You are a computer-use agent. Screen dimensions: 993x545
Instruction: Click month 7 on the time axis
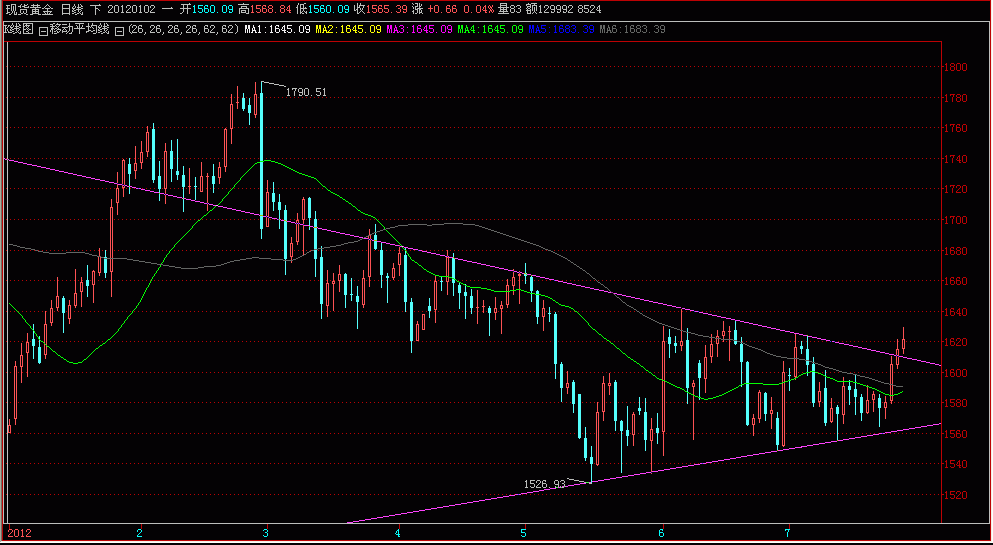787,533
